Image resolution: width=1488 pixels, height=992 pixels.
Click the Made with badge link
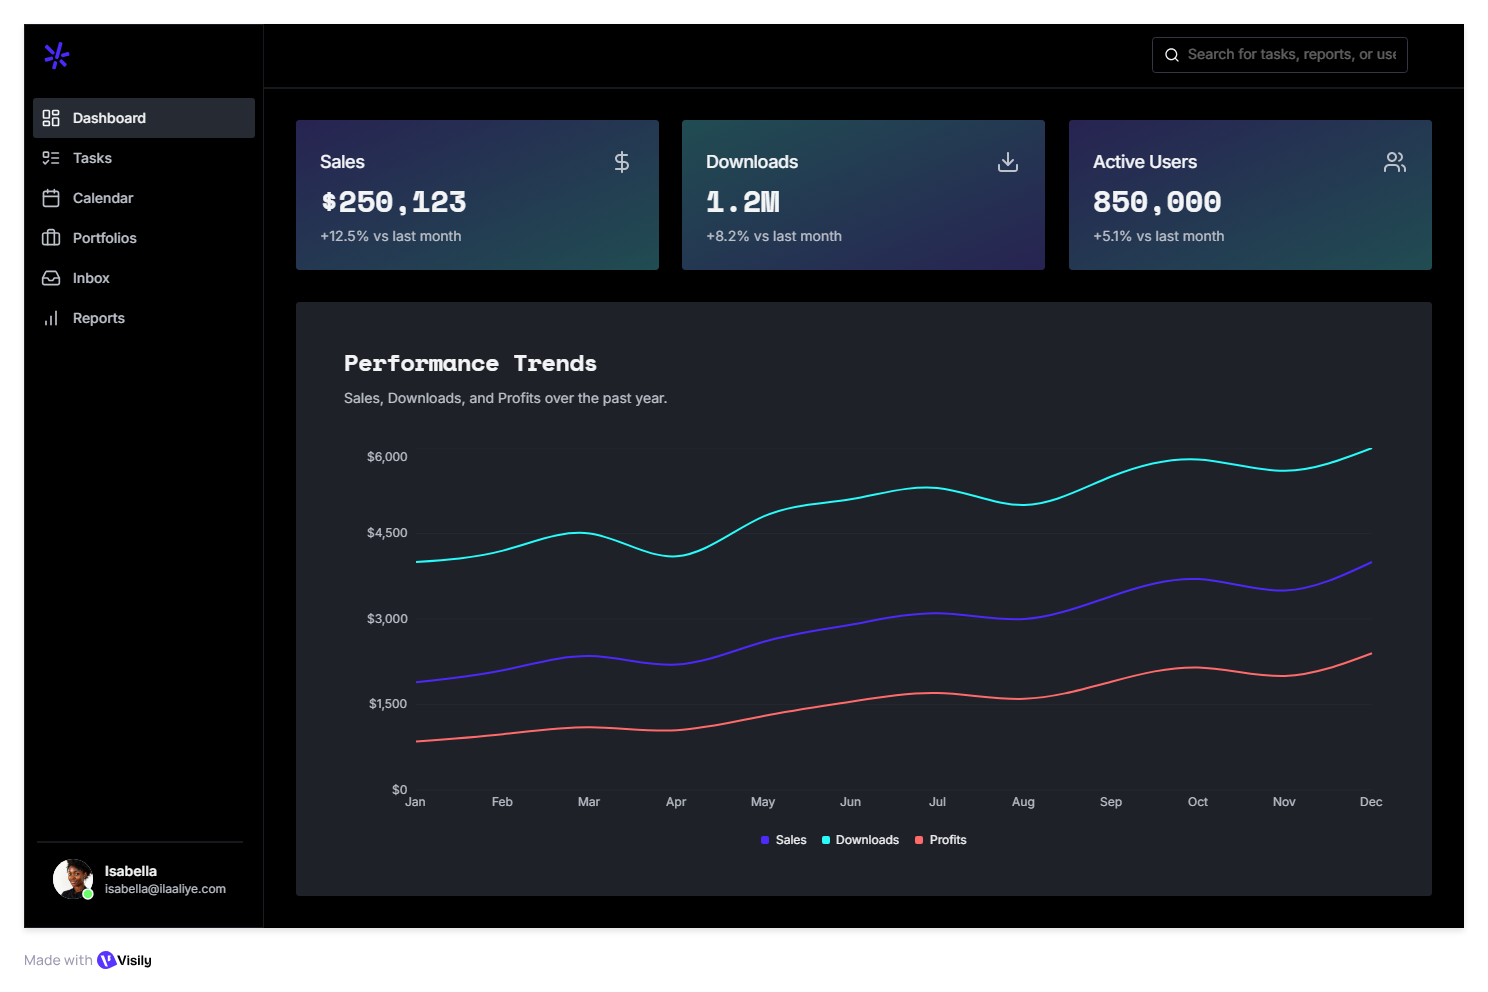71,960
